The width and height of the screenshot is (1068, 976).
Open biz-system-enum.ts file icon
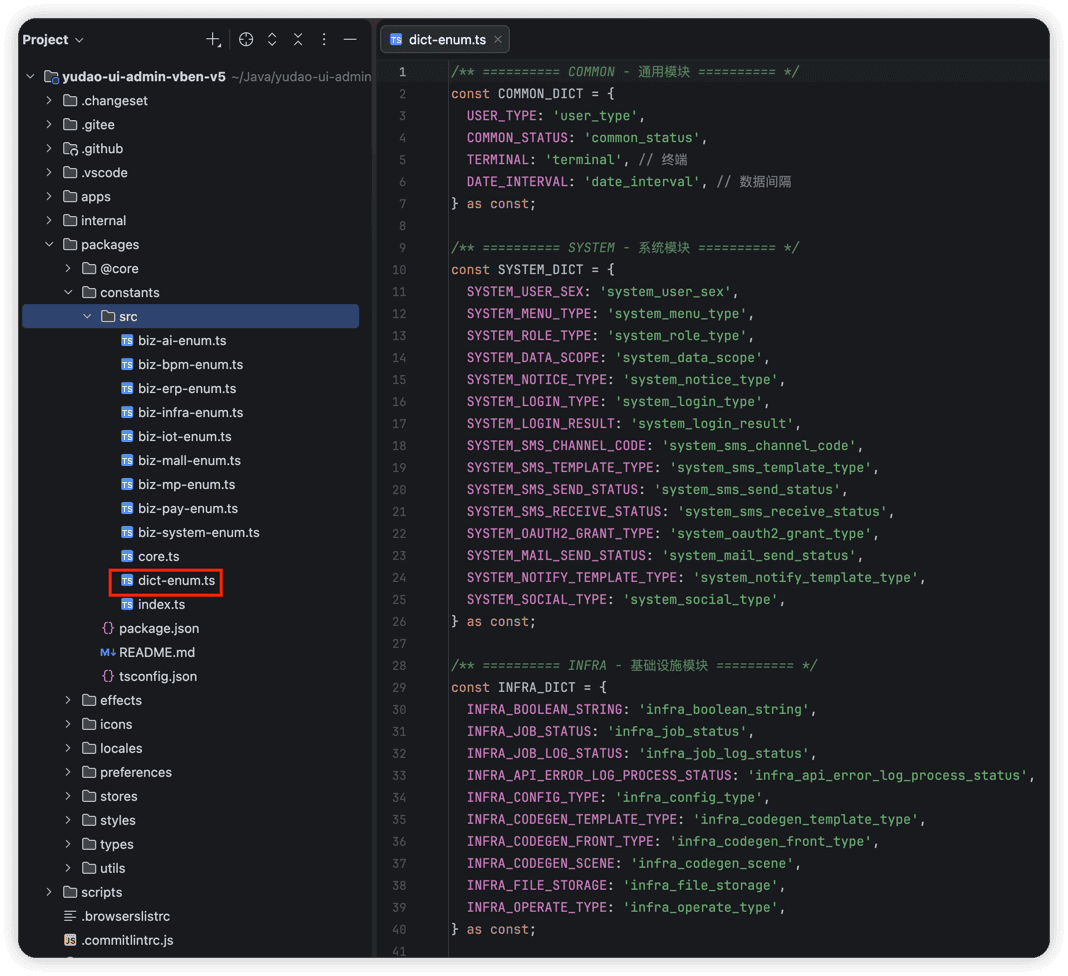127,533
